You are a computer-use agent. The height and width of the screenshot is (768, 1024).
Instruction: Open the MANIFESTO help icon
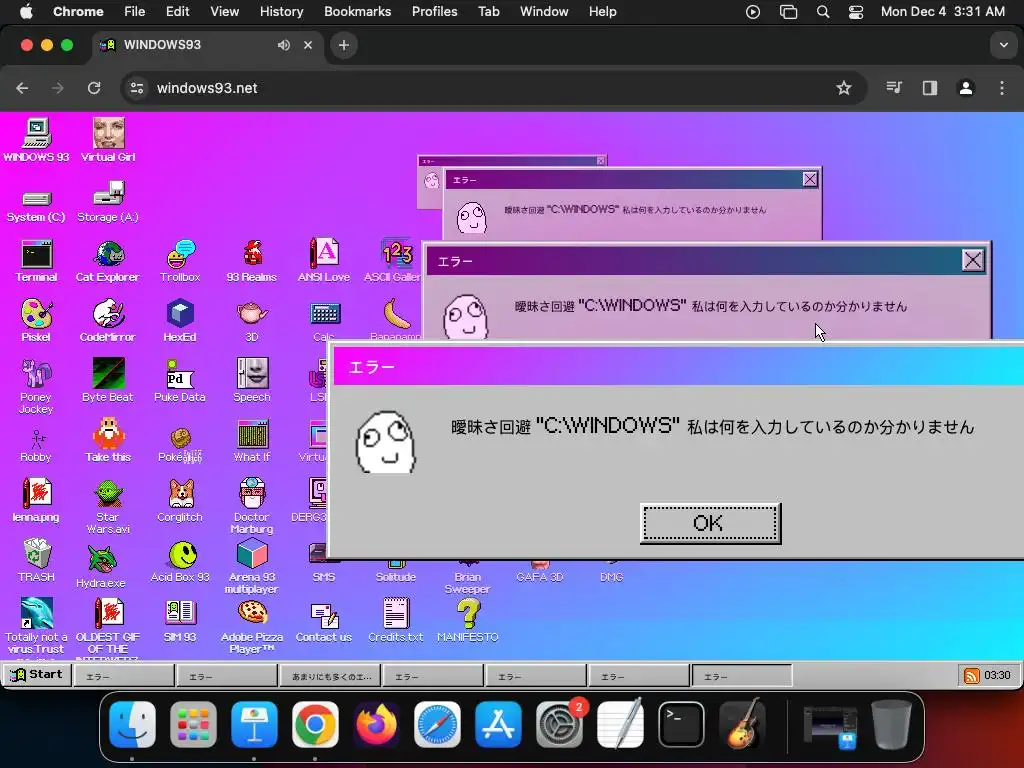click(468, 621)
